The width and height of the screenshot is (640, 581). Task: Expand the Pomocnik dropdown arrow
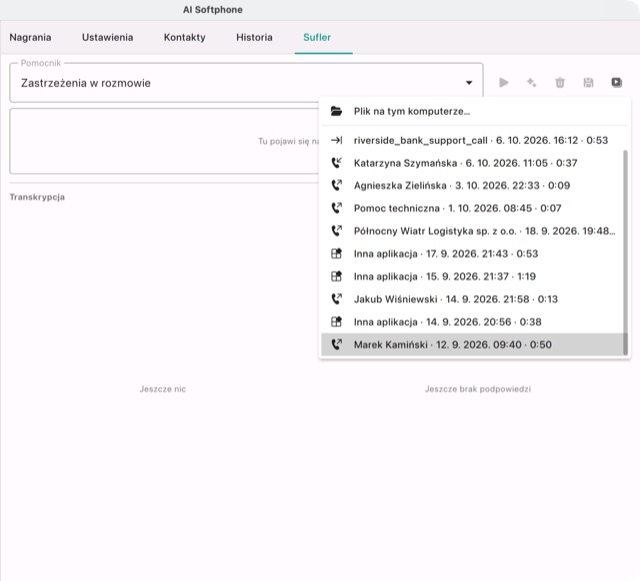(x=469, y=83)
